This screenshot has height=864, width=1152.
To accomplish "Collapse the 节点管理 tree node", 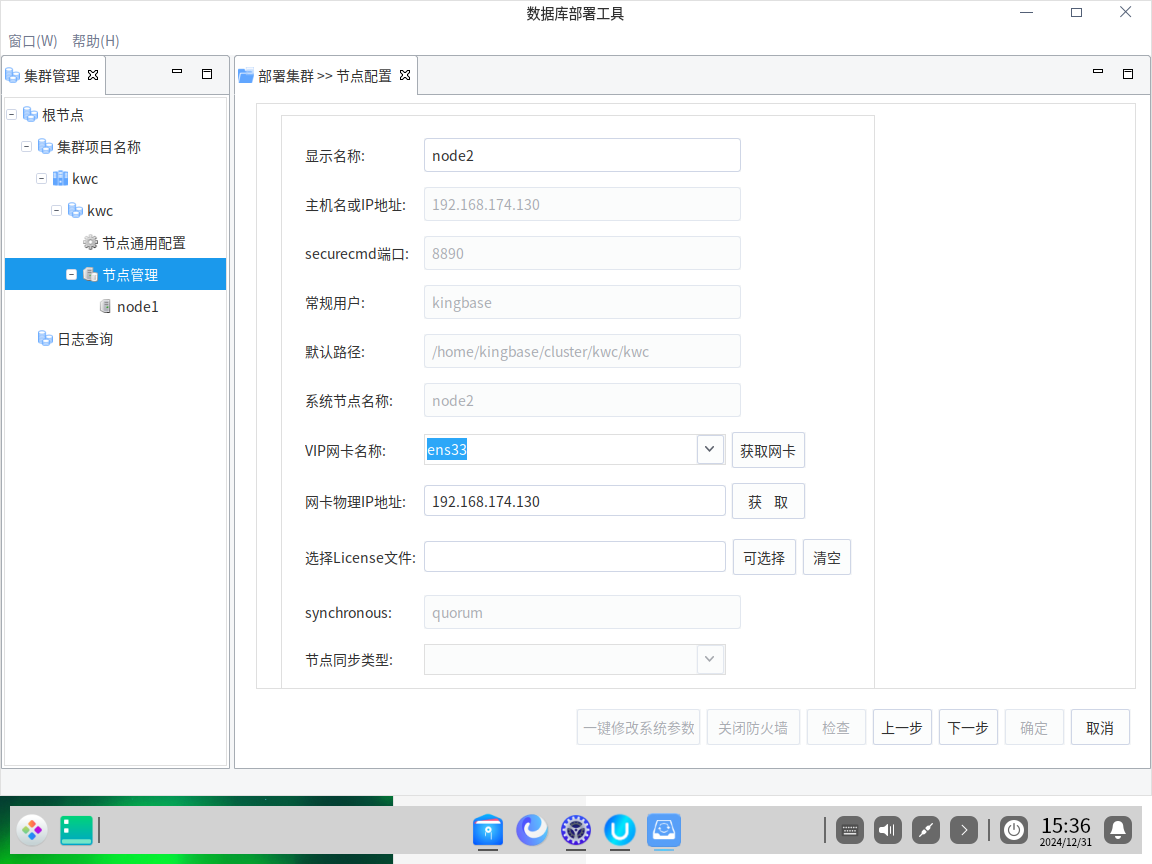I will tap(72, 275).
